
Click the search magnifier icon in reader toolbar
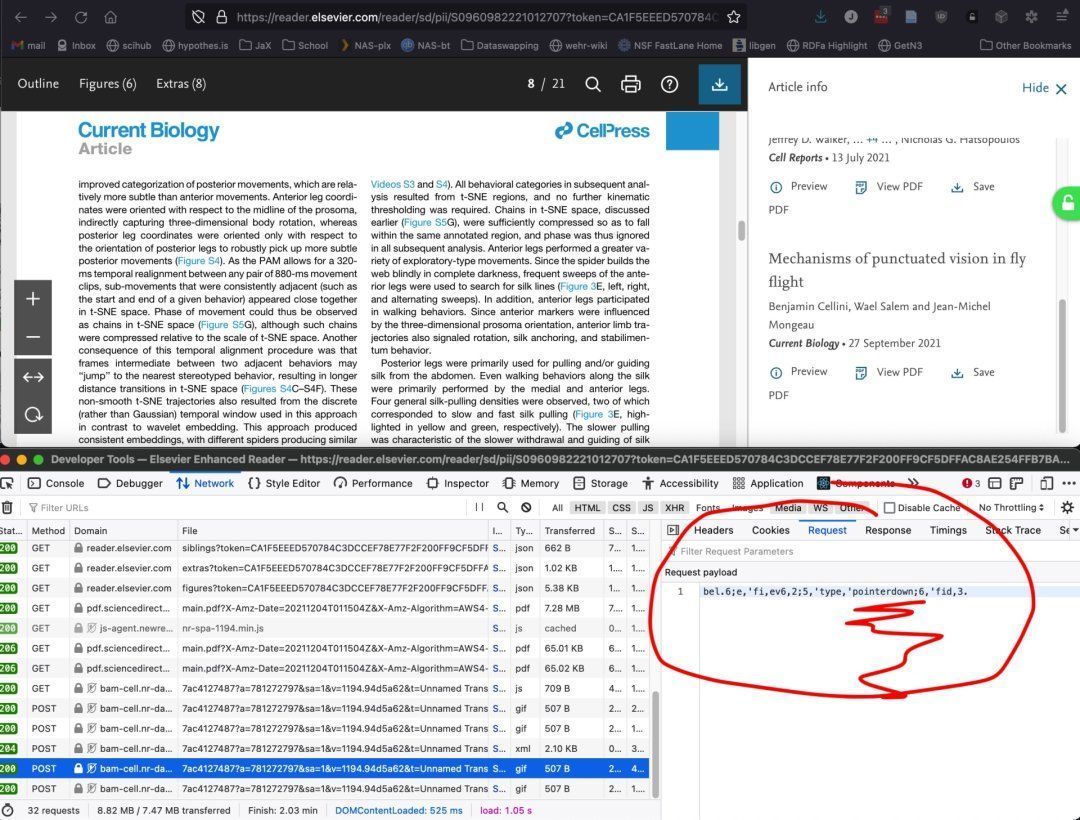tap(593, 85)
